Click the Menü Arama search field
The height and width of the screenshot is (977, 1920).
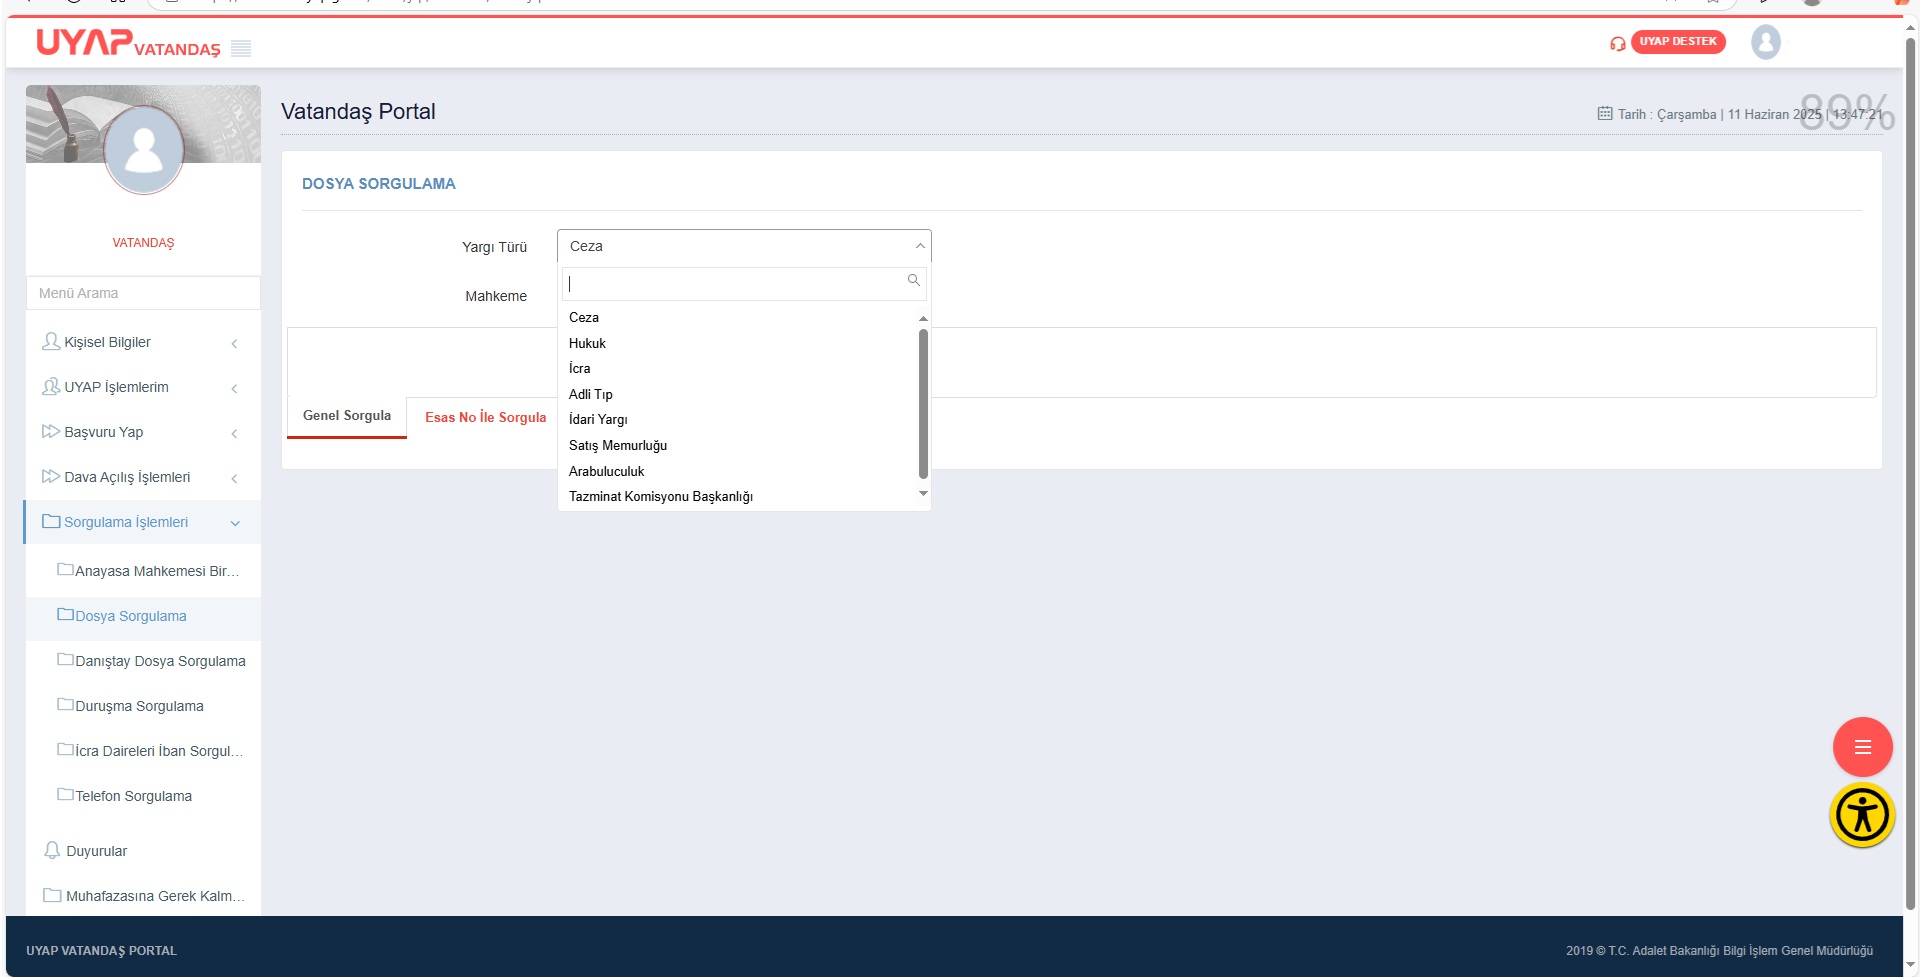click(143, 293)
